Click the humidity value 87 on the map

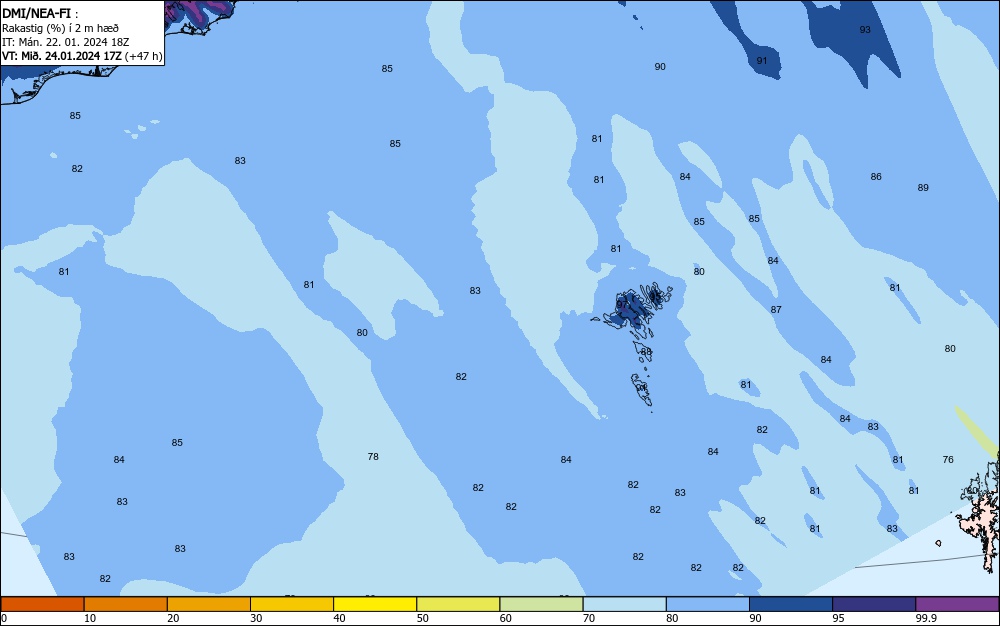tap(776, 309)
